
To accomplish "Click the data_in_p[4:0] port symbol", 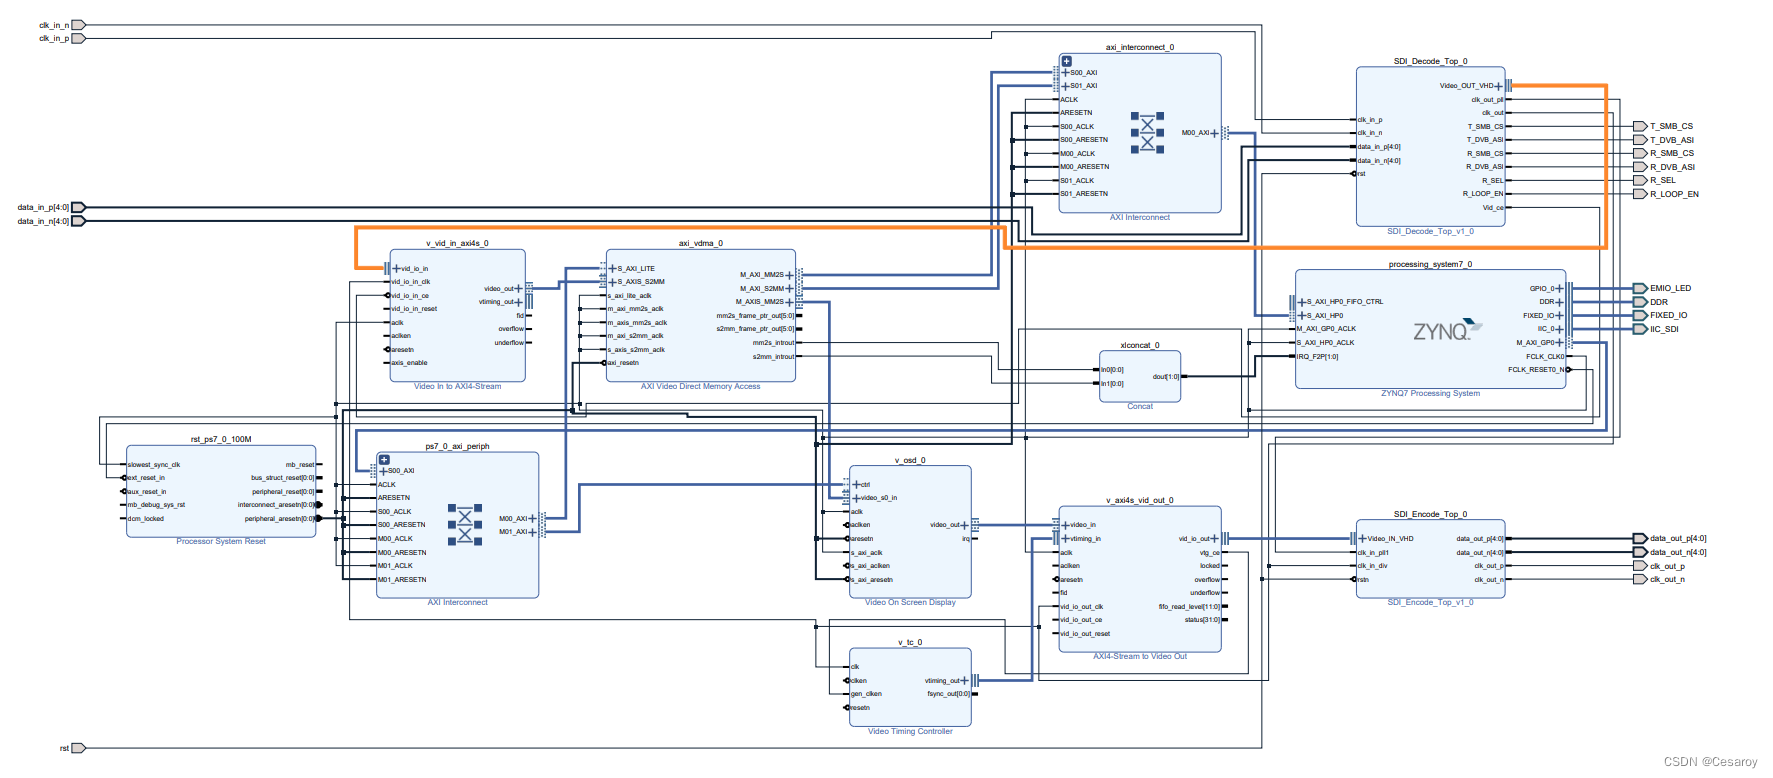I will (x=78, y=208).
